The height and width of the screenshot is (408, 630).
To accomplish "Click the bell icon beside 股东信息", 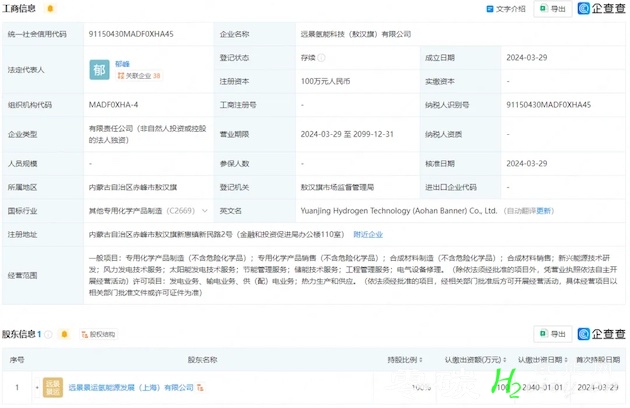I will (64, 334).
